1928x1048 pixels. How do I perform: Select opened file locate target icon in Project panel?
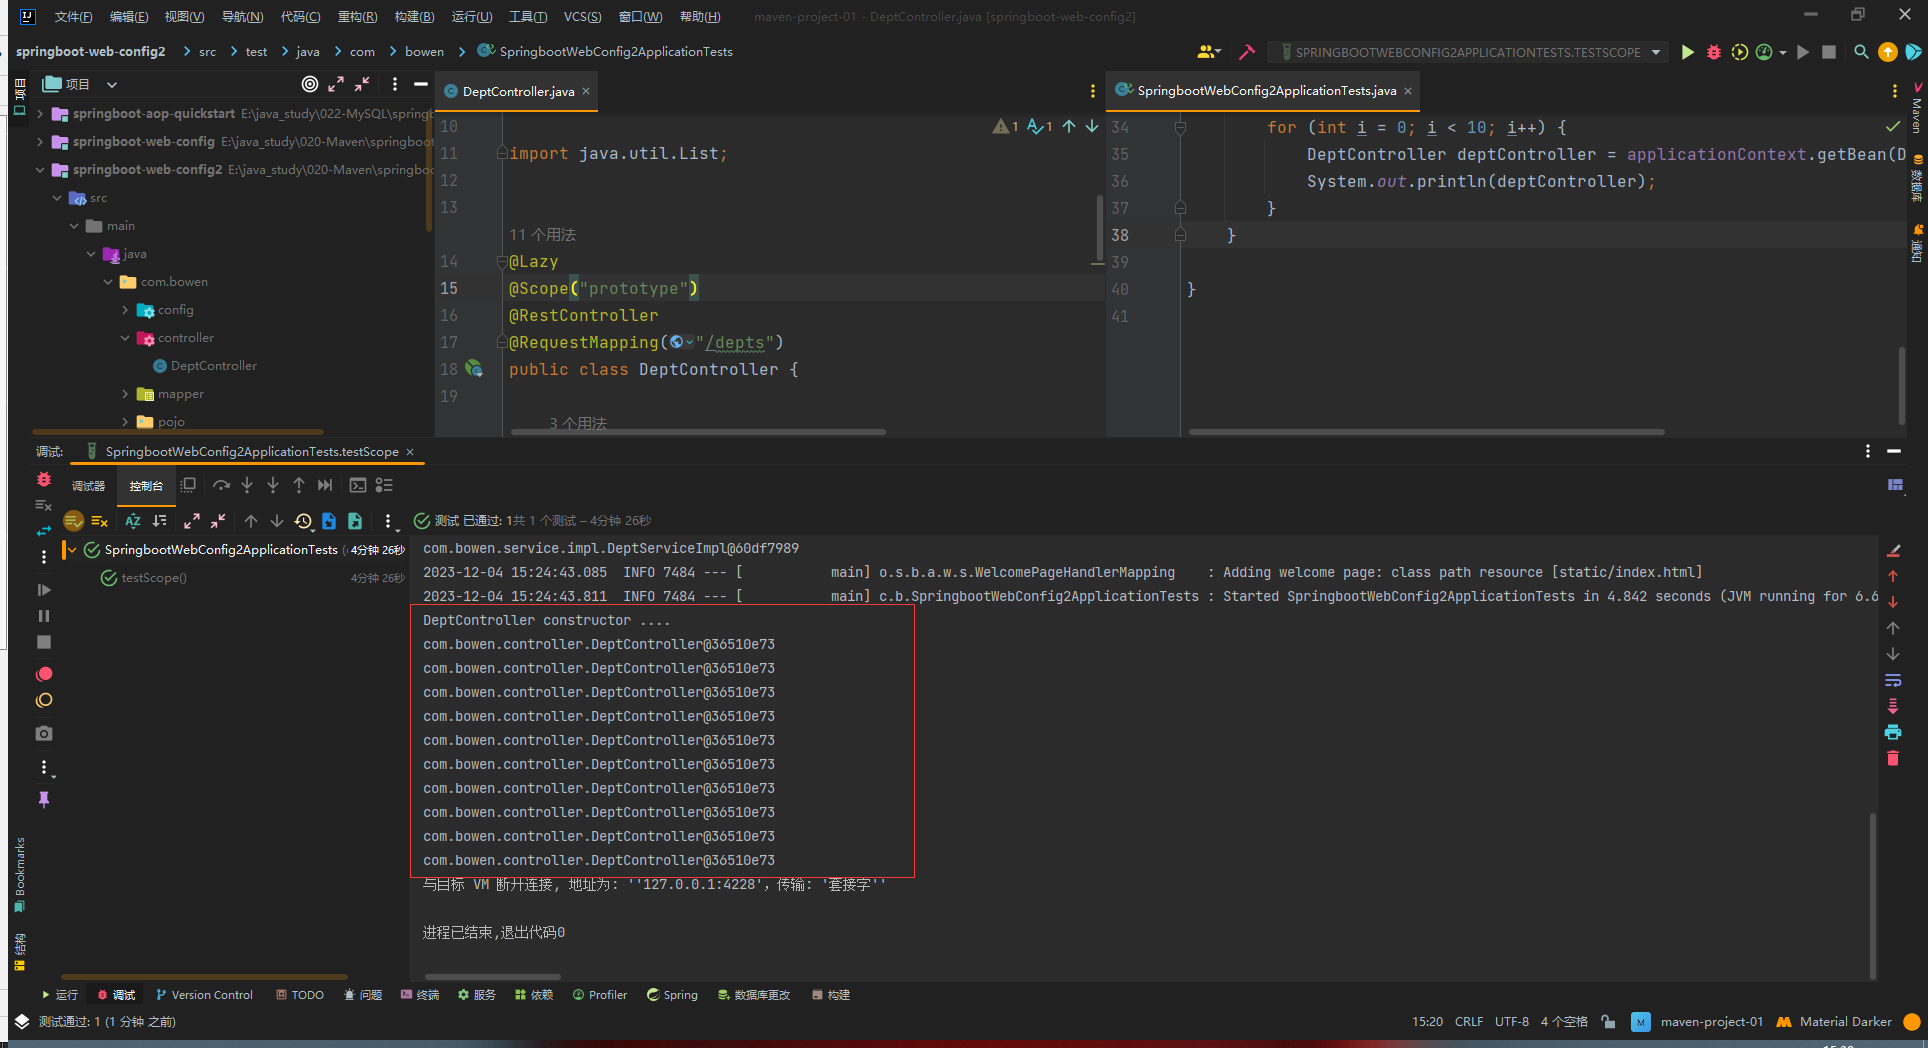point(310,84)
